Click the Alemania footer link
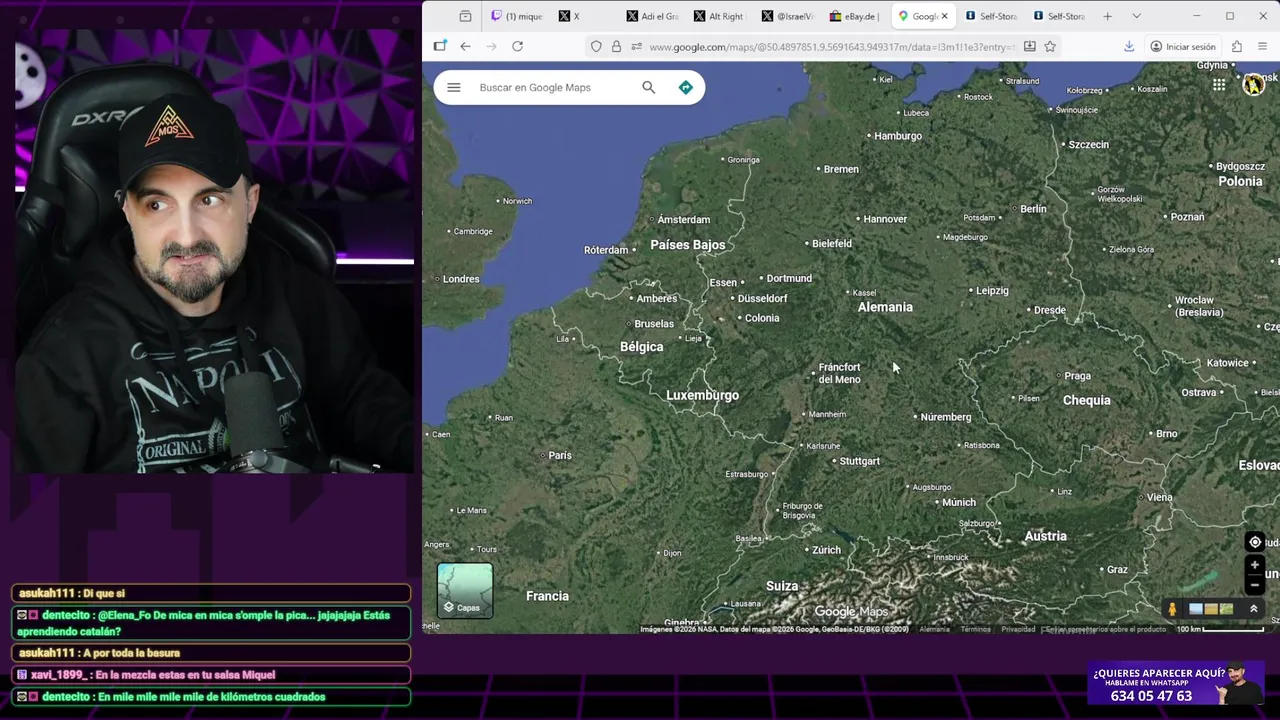Viewport: 1280px width, 720px height. [934, 629]
